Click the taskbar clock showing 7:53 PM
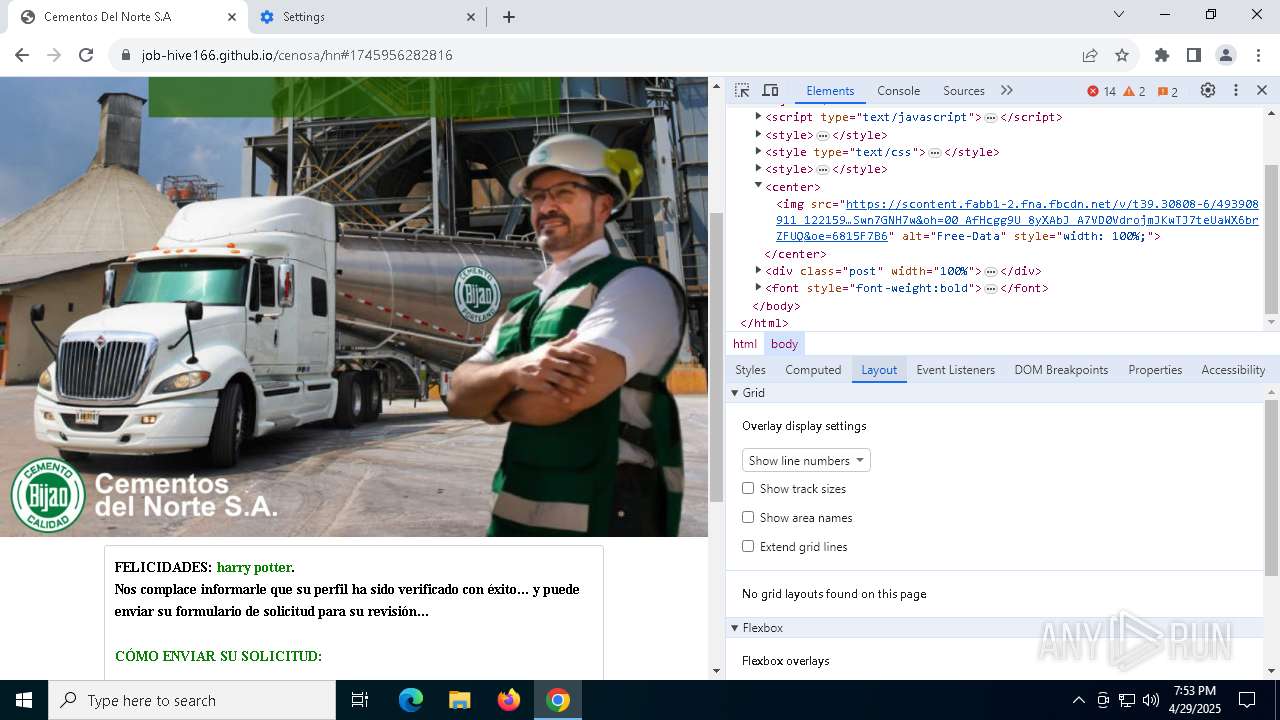 tap(1195, 700)
